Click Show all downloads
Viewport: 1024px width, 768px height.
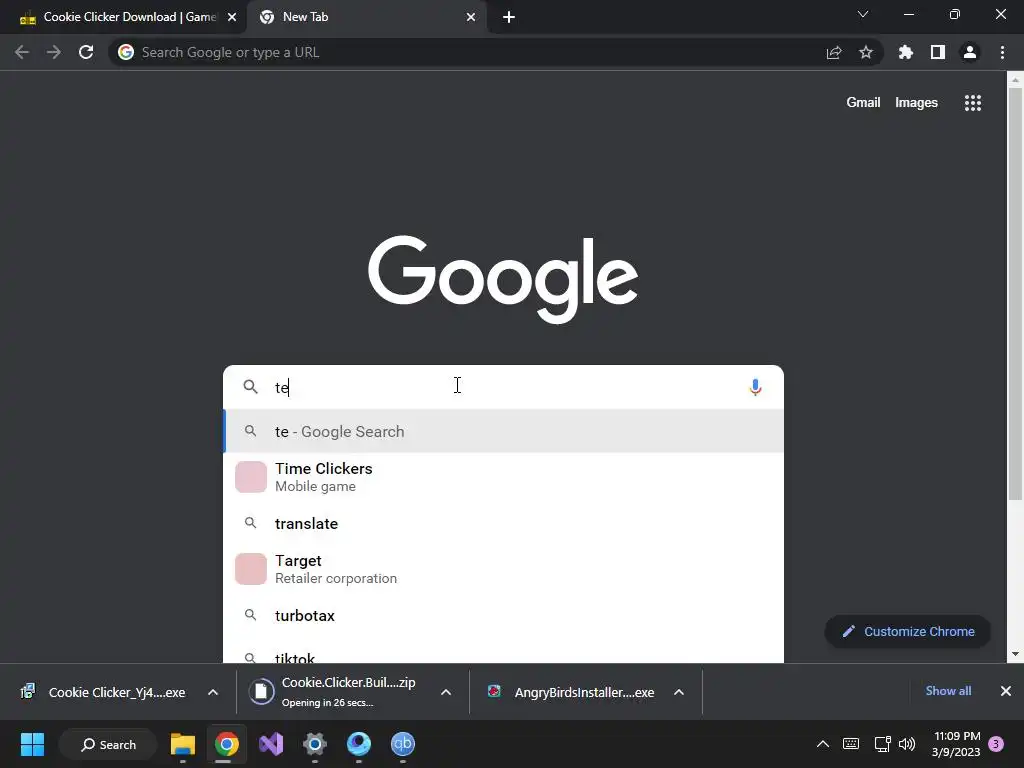(x=948, y=691)
